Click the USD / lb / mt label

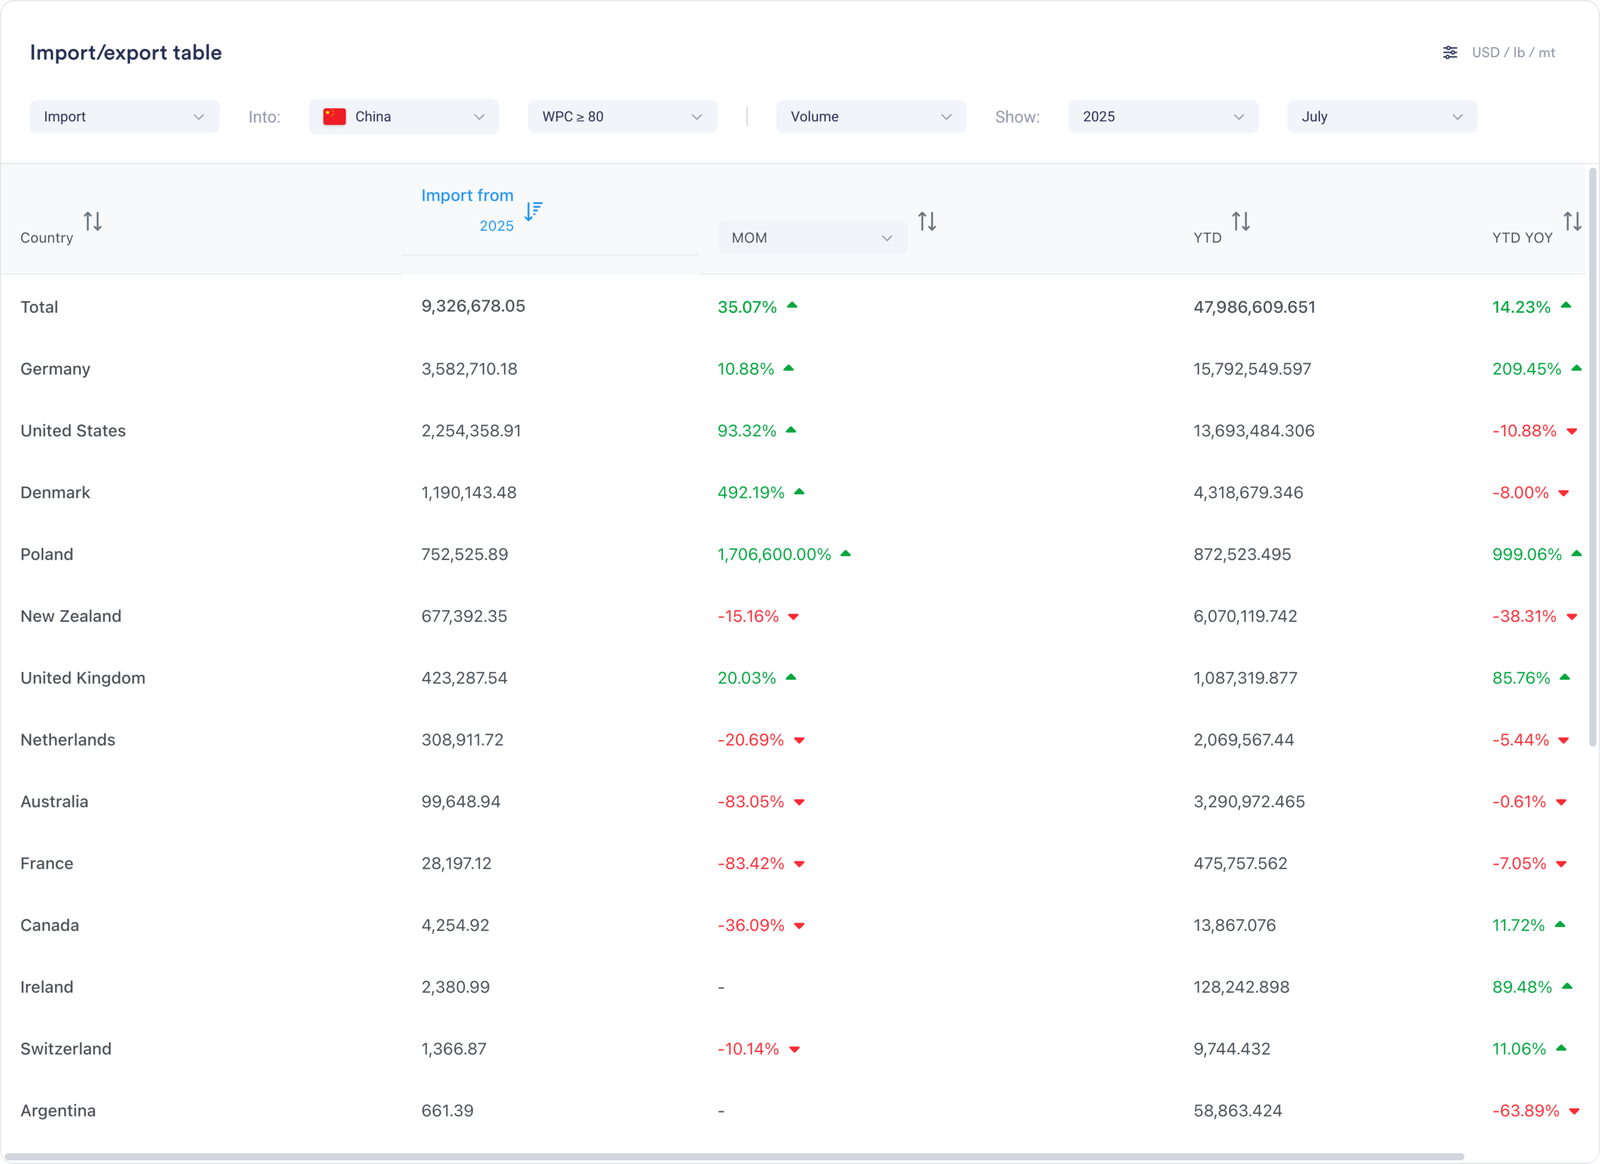pyautogui.click(x=1513, y=53)
